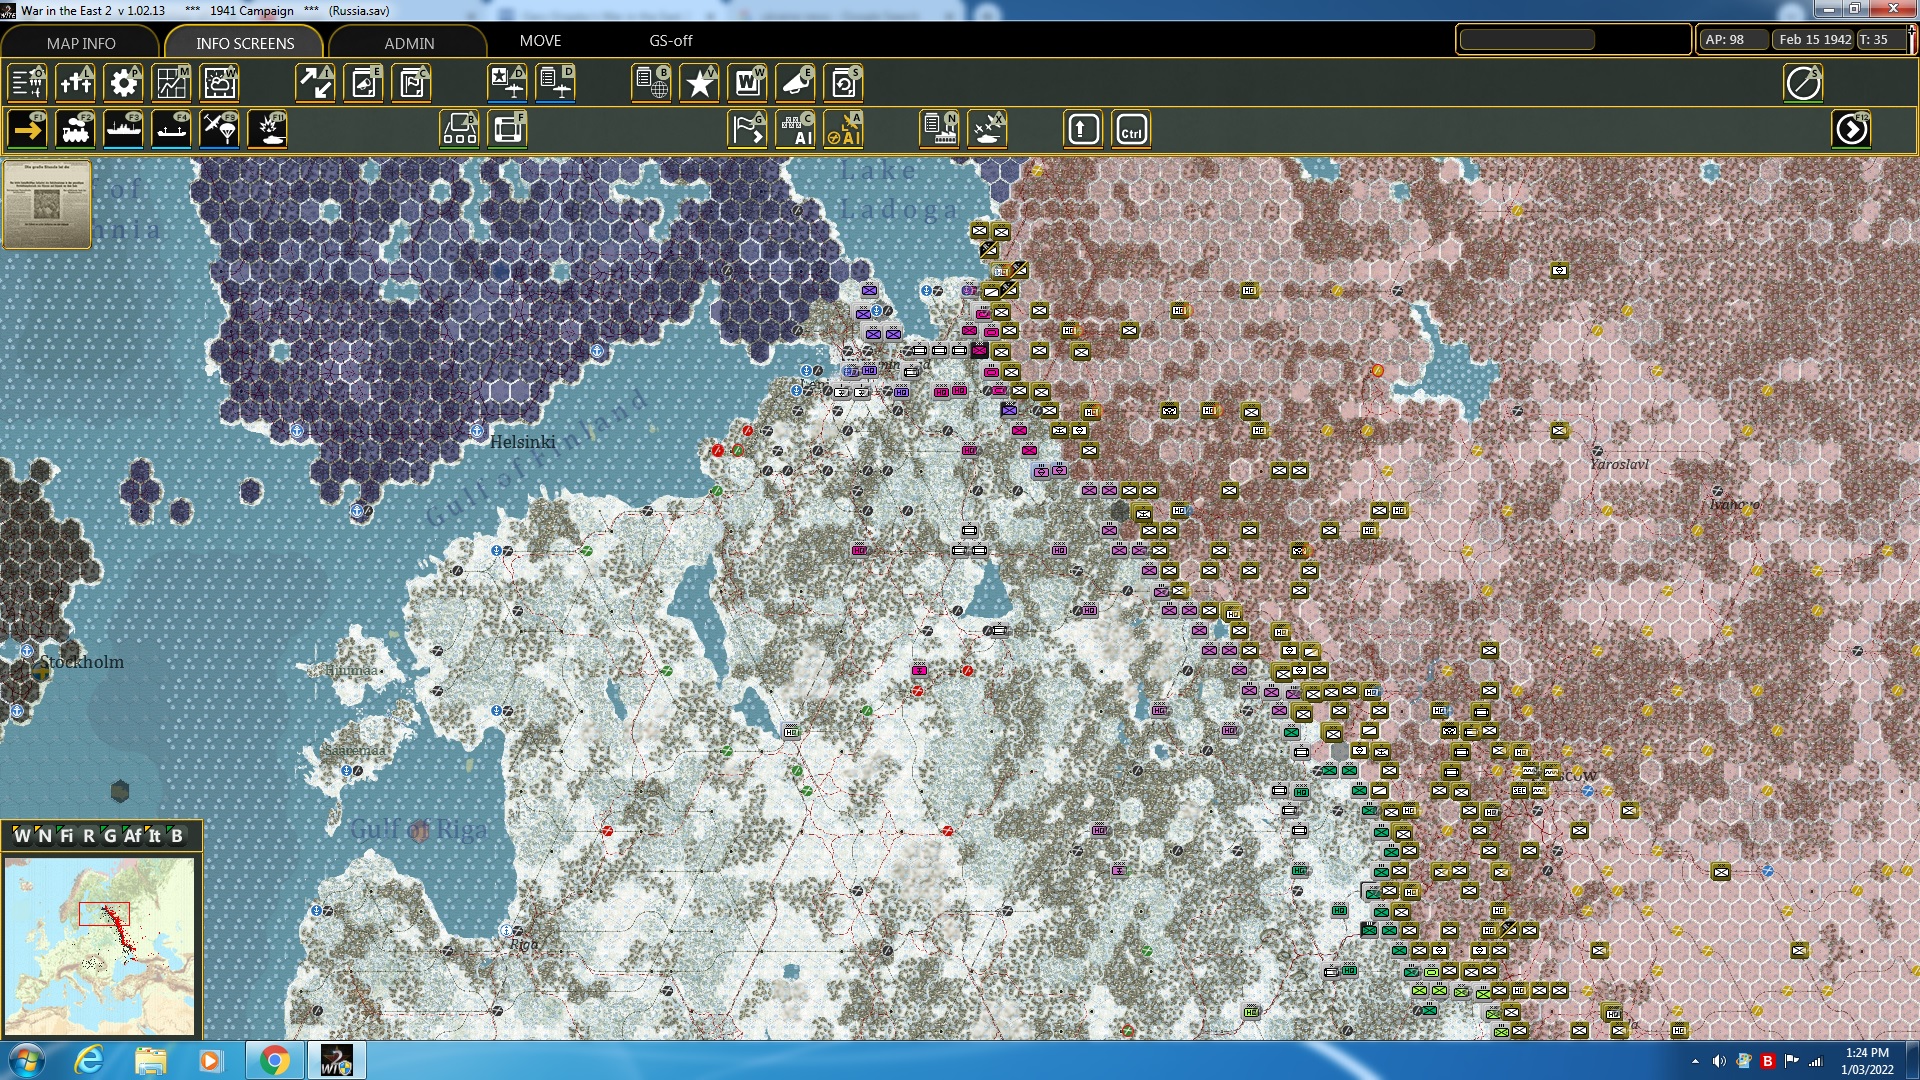This screenshot has width=1920, height=1080.
Task: Launch Internet Explorer from the taskbar
Action: click(x=89, y=1060)
